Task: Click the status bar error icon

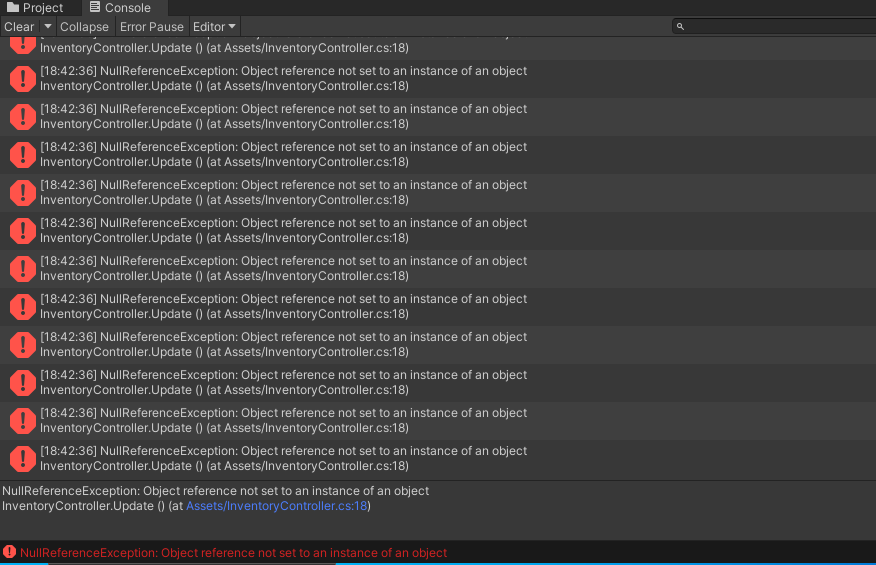Action: click(x=9, y=552)
